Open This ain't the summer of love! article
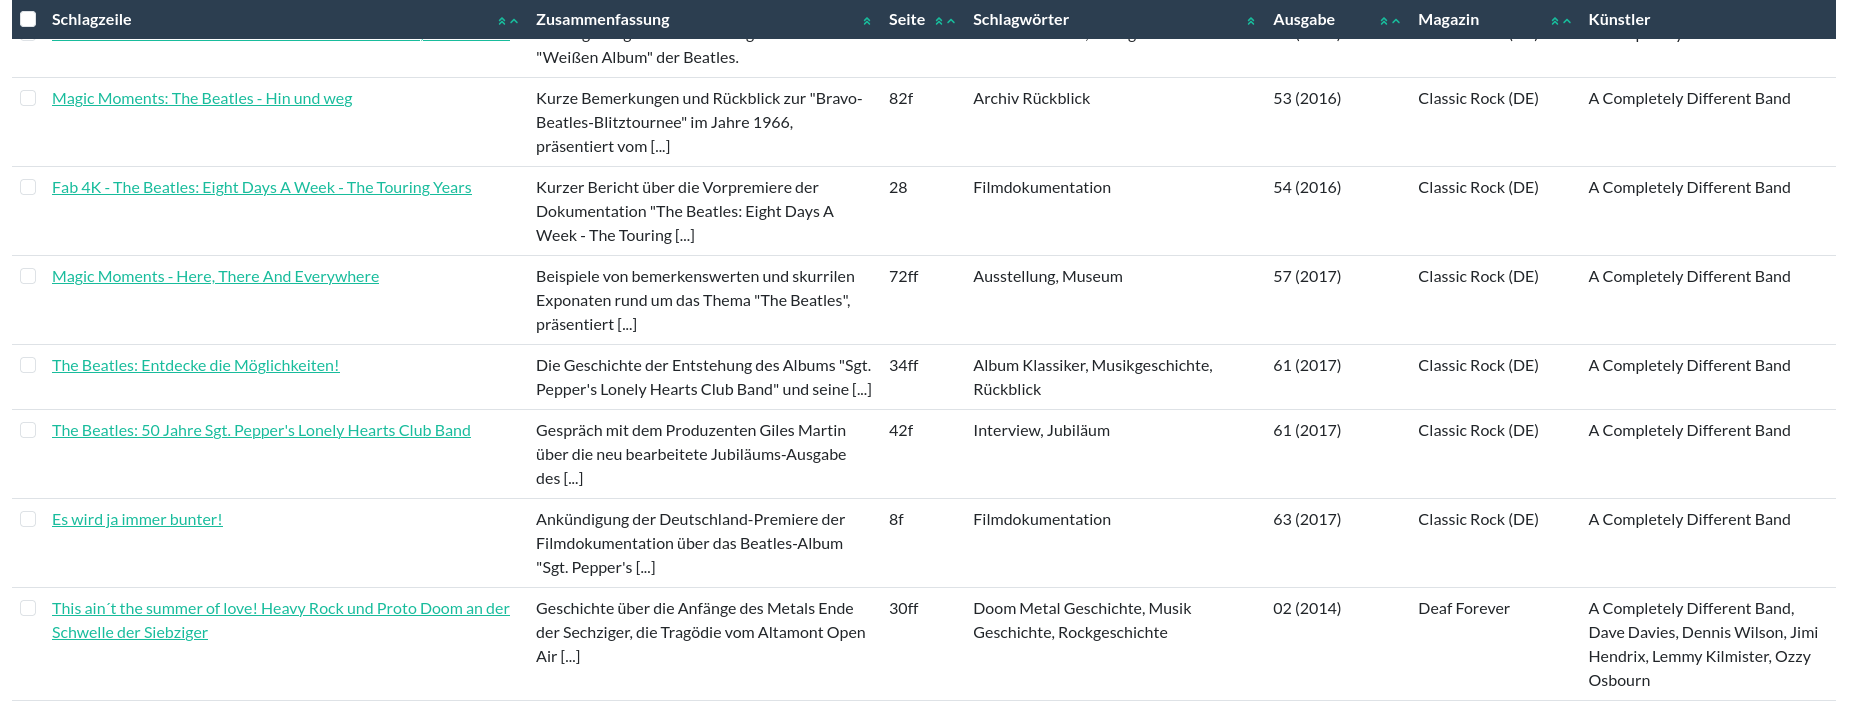This screenshot has width=1864, height=703. tap(281, 620)
